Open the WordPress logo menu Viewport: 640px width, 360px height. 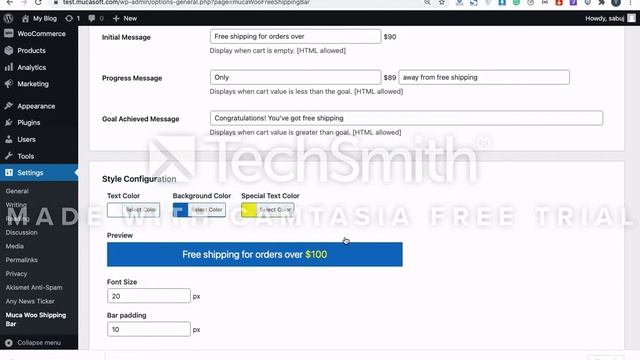(x=8, y=18)
